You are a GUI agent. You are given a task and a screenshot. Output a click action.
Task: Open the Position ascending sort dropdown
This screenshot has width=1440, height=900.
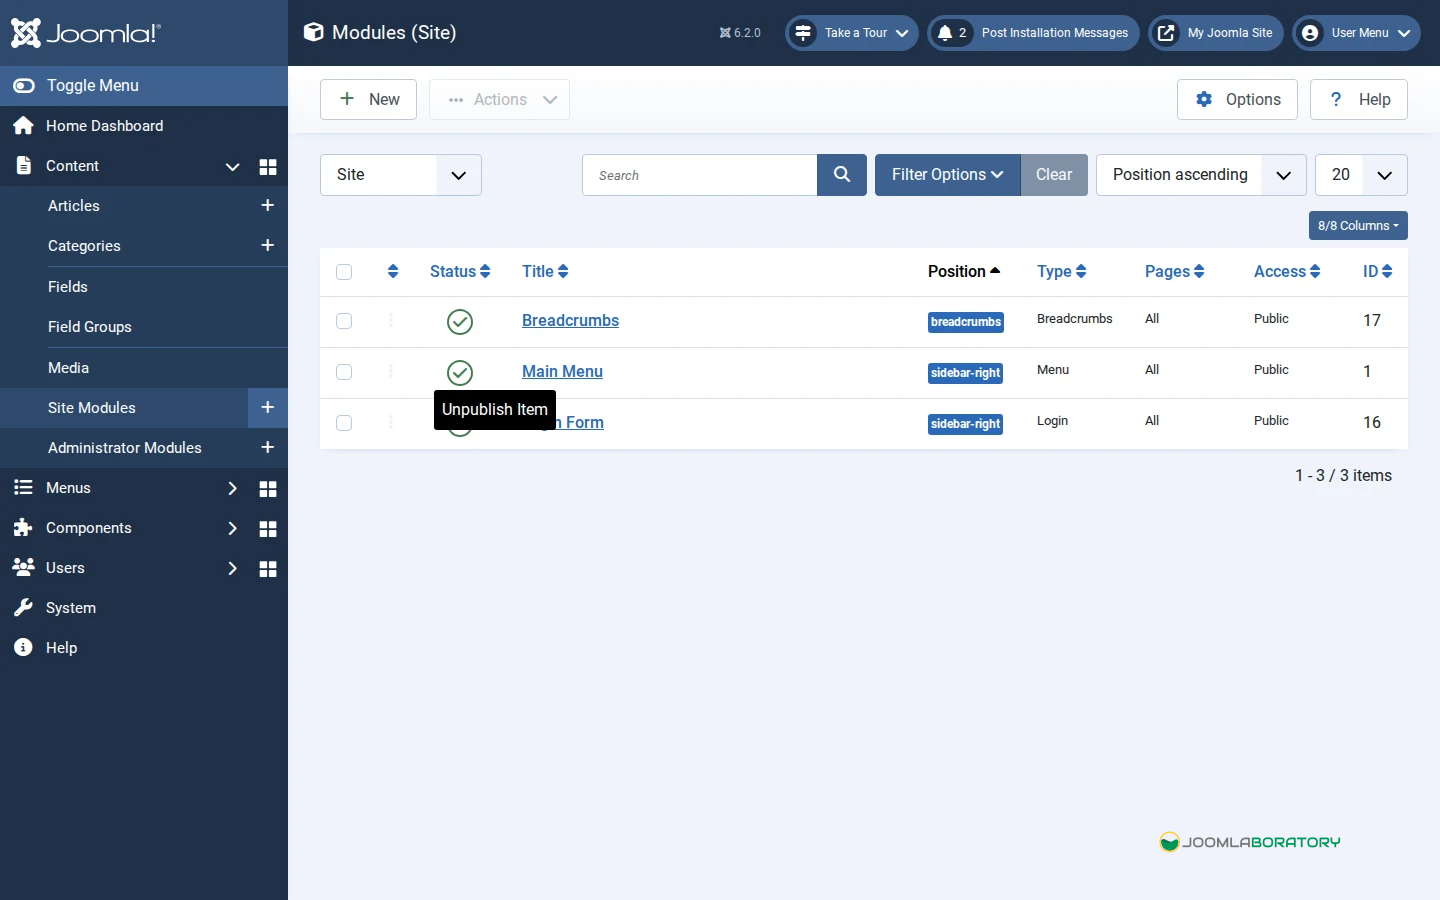tap(1201, 175)
